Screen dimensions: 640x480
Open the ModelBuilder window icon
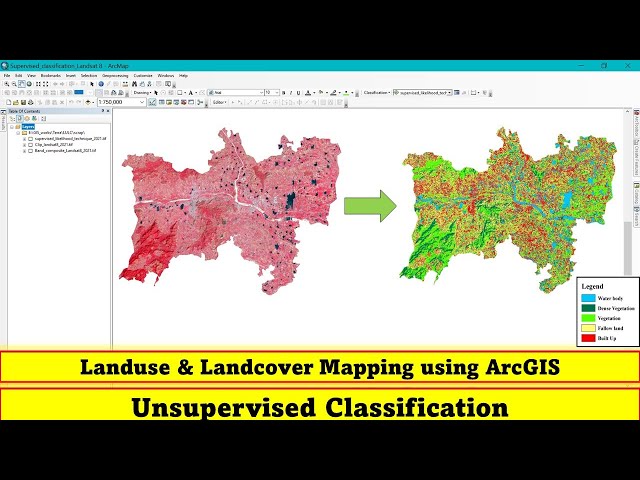(x=199, y=102)
